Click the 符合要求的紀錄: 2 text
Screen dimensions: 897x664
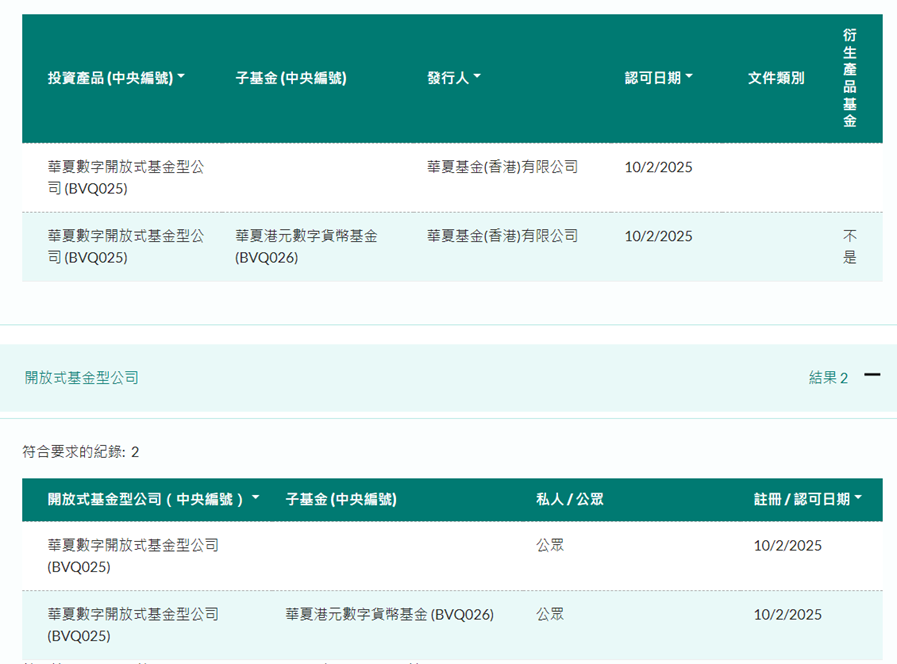pos(81,452)
